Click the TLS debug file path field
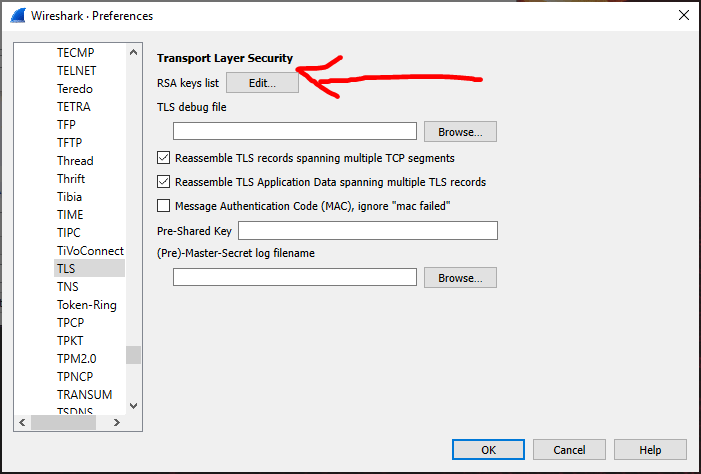Image resolution: width=701 pixels, height=474 pixels. [294, 131]
